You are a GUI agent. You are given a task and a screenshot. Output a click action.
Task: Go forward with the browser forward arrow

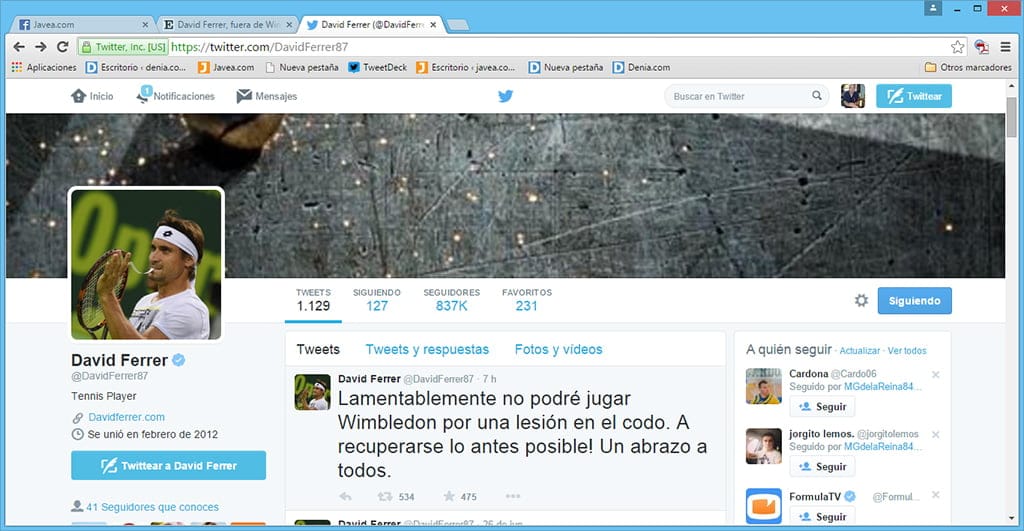click(x=40, y=47)
